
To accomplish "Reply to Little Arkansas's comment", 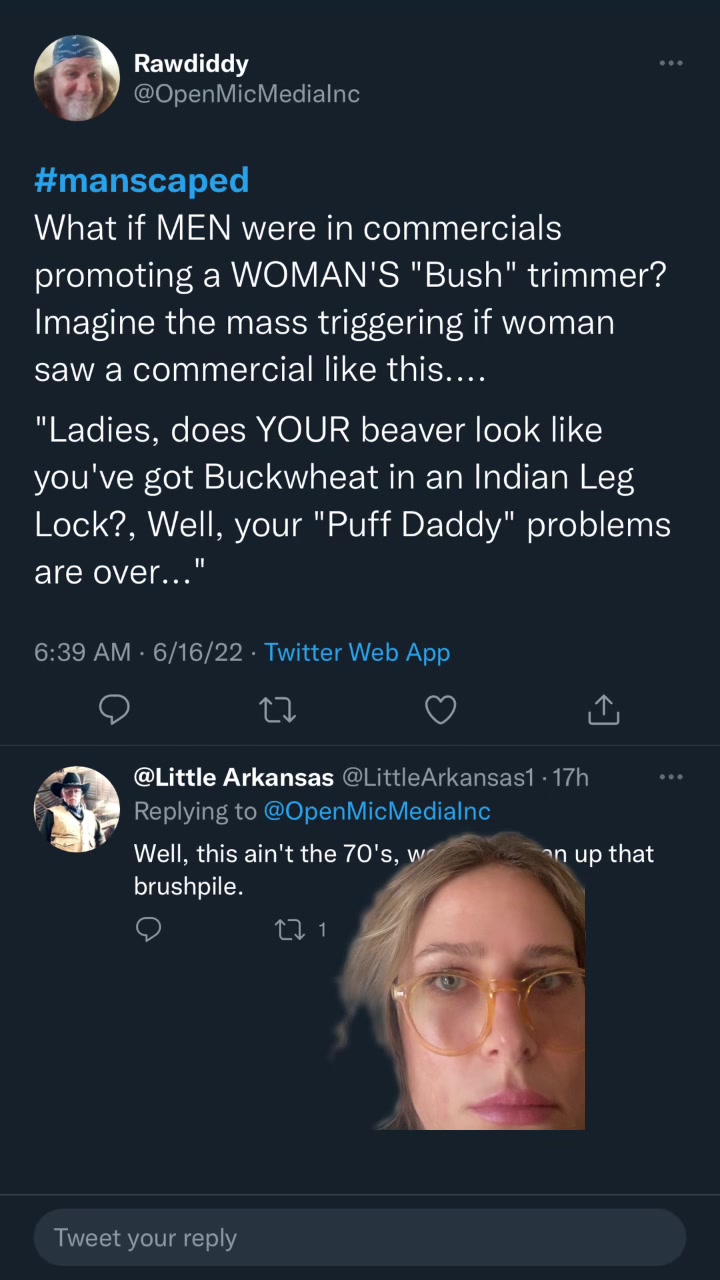I will pos(148,930).
